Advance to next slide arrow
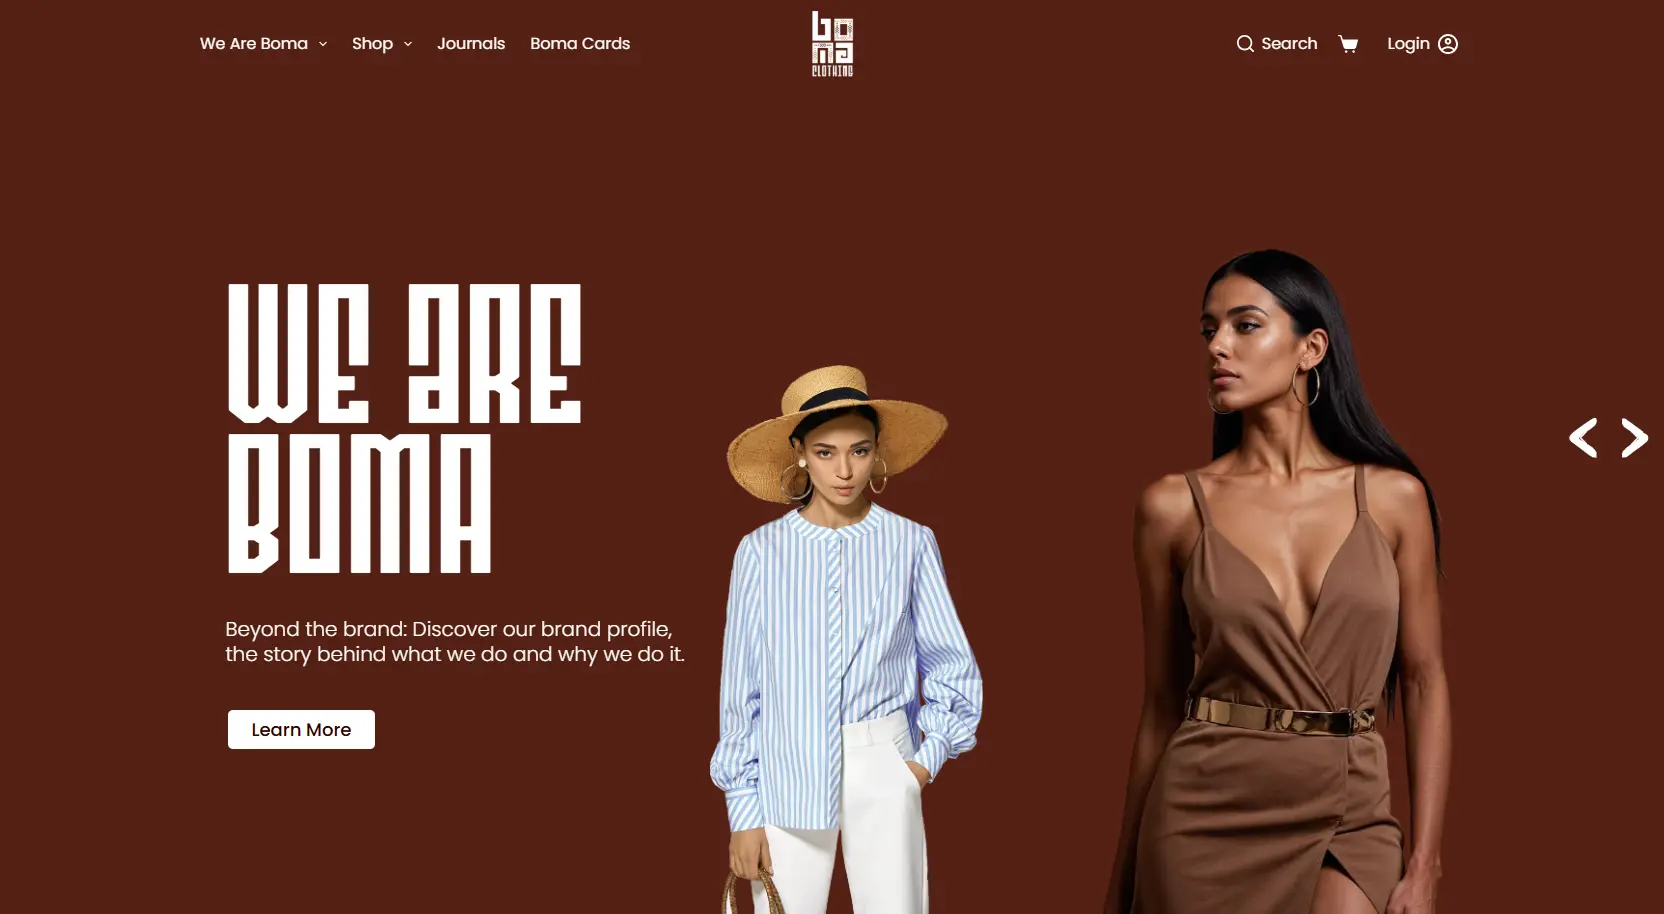 tap(1634, 438)
